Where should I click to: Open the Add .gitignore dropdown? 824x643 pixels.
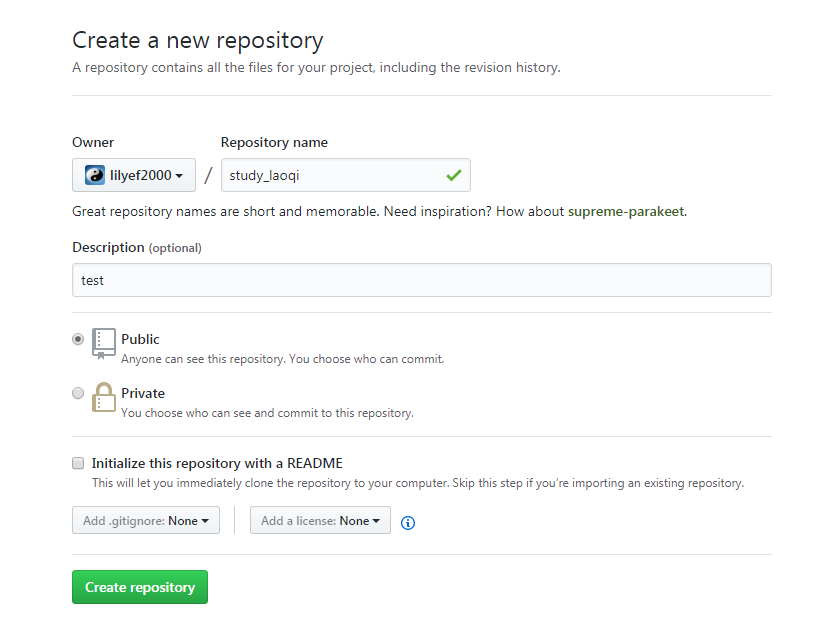(x=146, y=520)
